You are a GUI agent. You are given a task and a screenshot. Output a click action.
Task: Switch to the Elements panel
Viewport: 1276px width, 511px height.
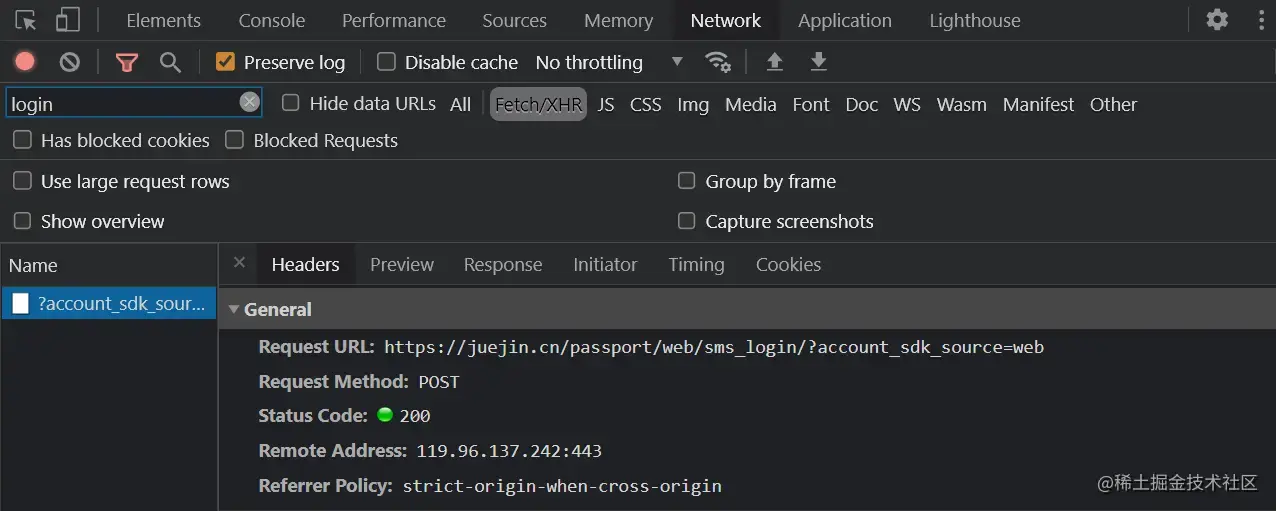pos(163,20)
